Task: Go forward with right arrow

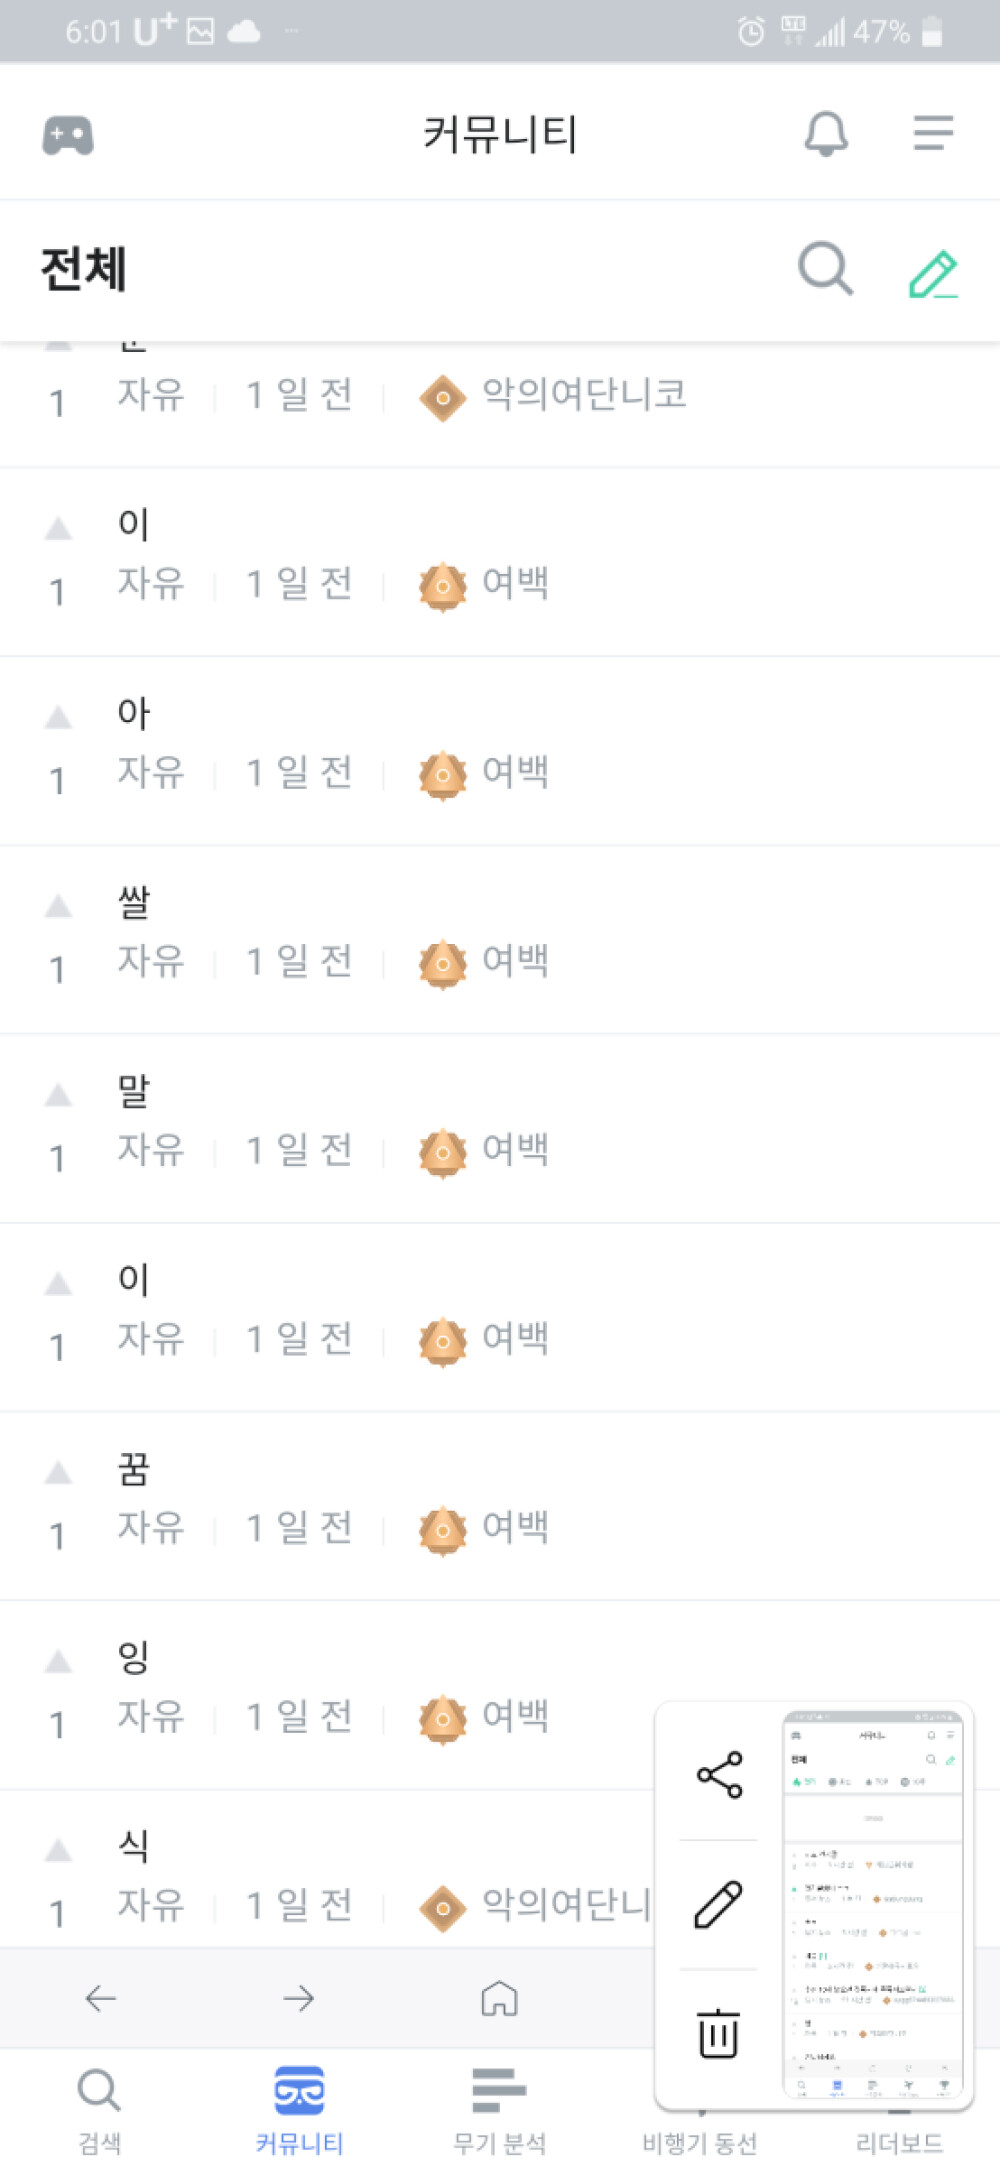Action: (298, 1998)
